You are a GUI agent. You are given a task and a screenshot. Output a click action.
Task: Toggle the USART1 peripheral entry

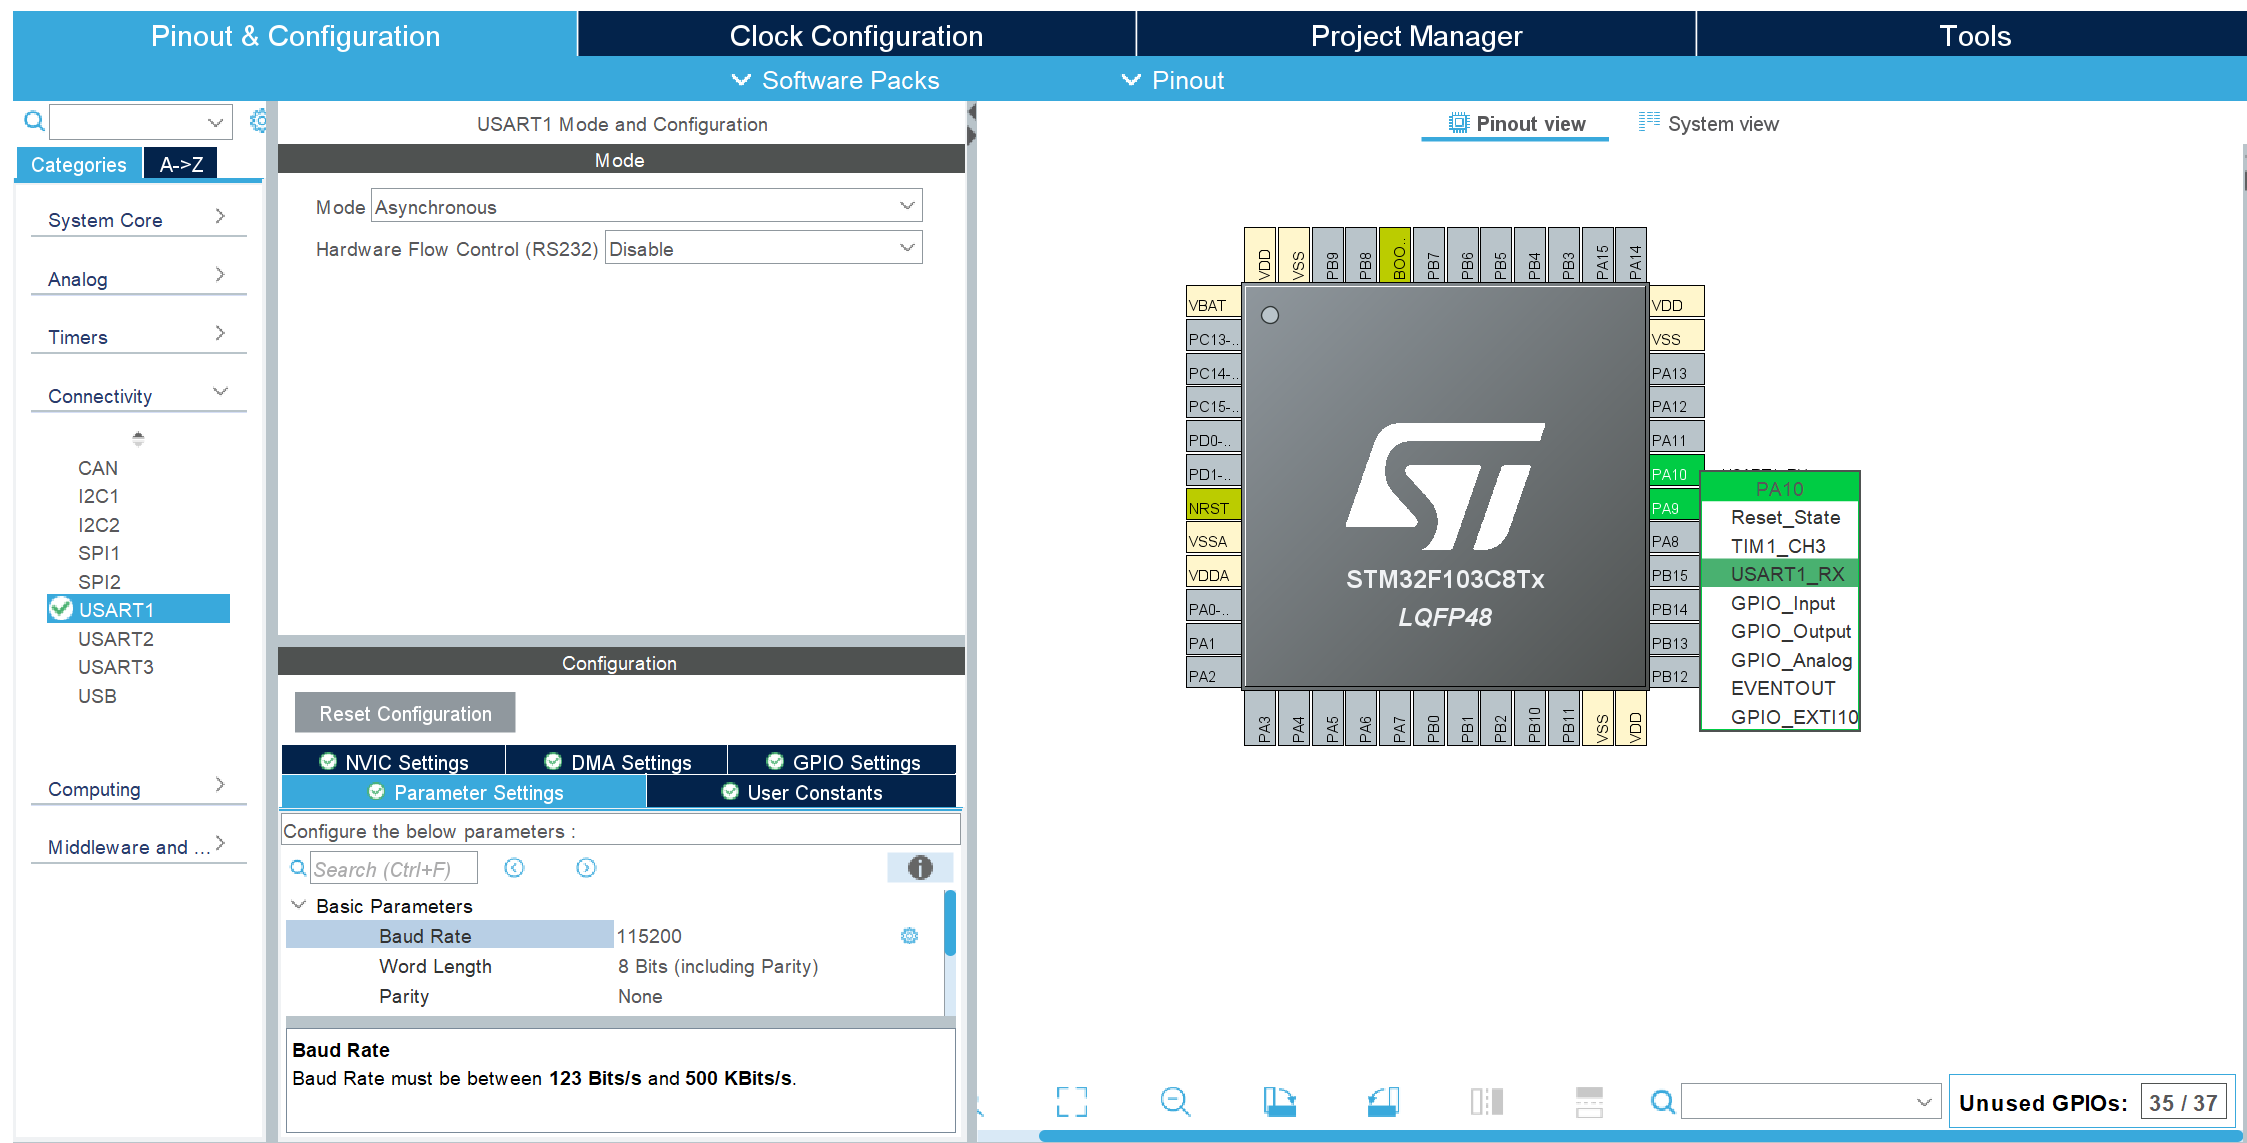(x=116, y=609)
